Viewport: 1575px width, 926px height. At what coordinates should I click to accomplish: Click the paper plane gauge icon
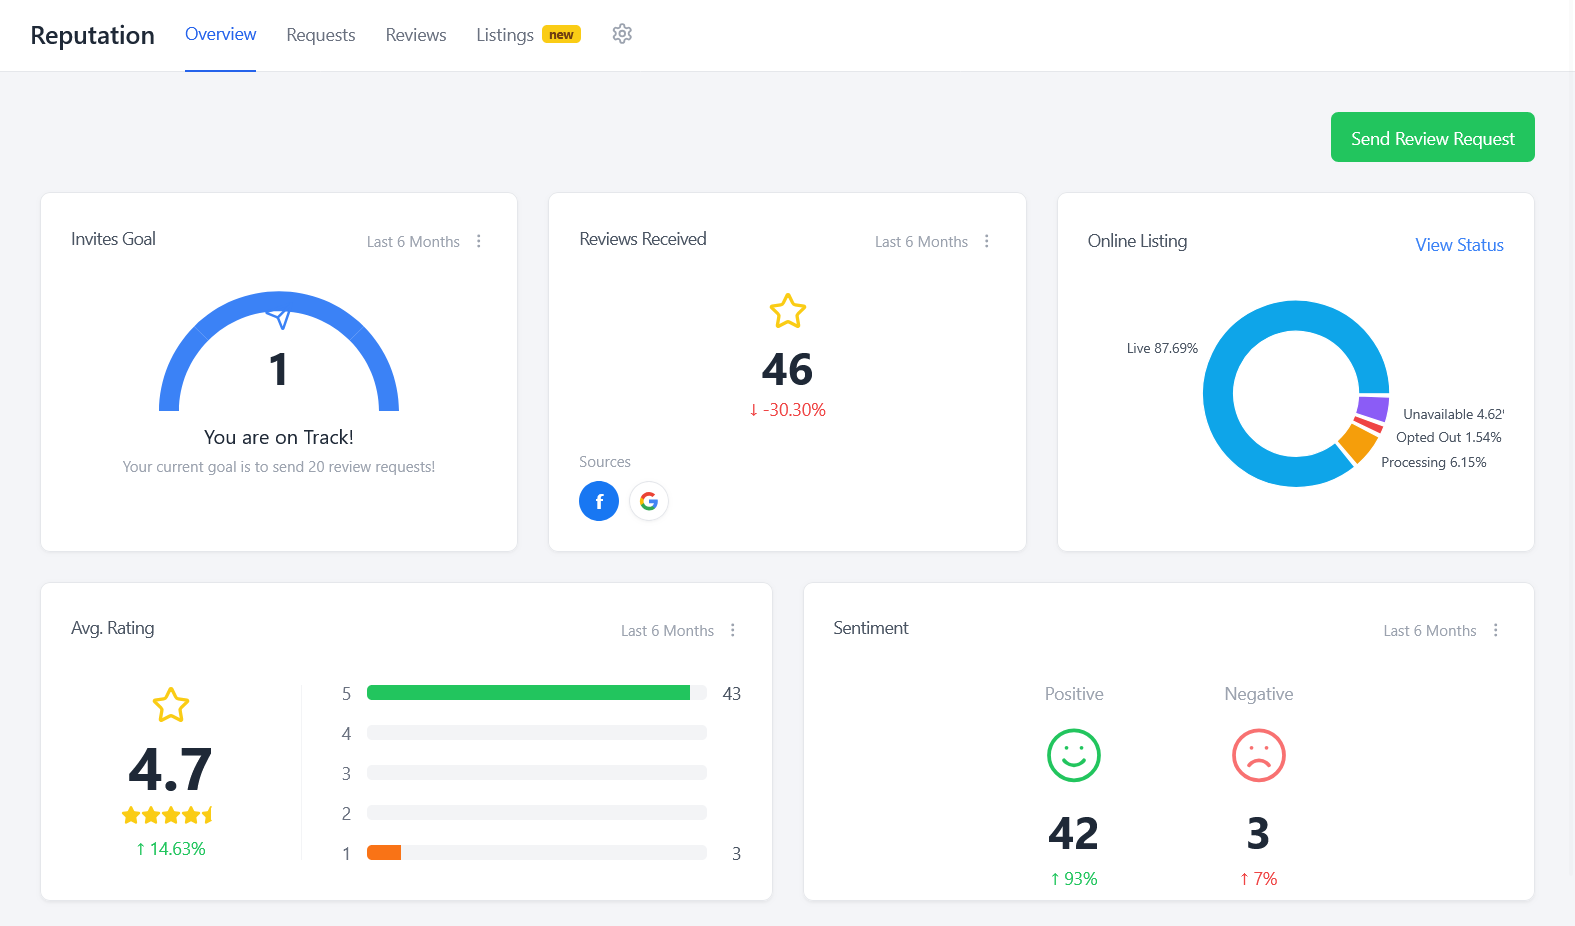pyautogui.click(x=279, y=319)
